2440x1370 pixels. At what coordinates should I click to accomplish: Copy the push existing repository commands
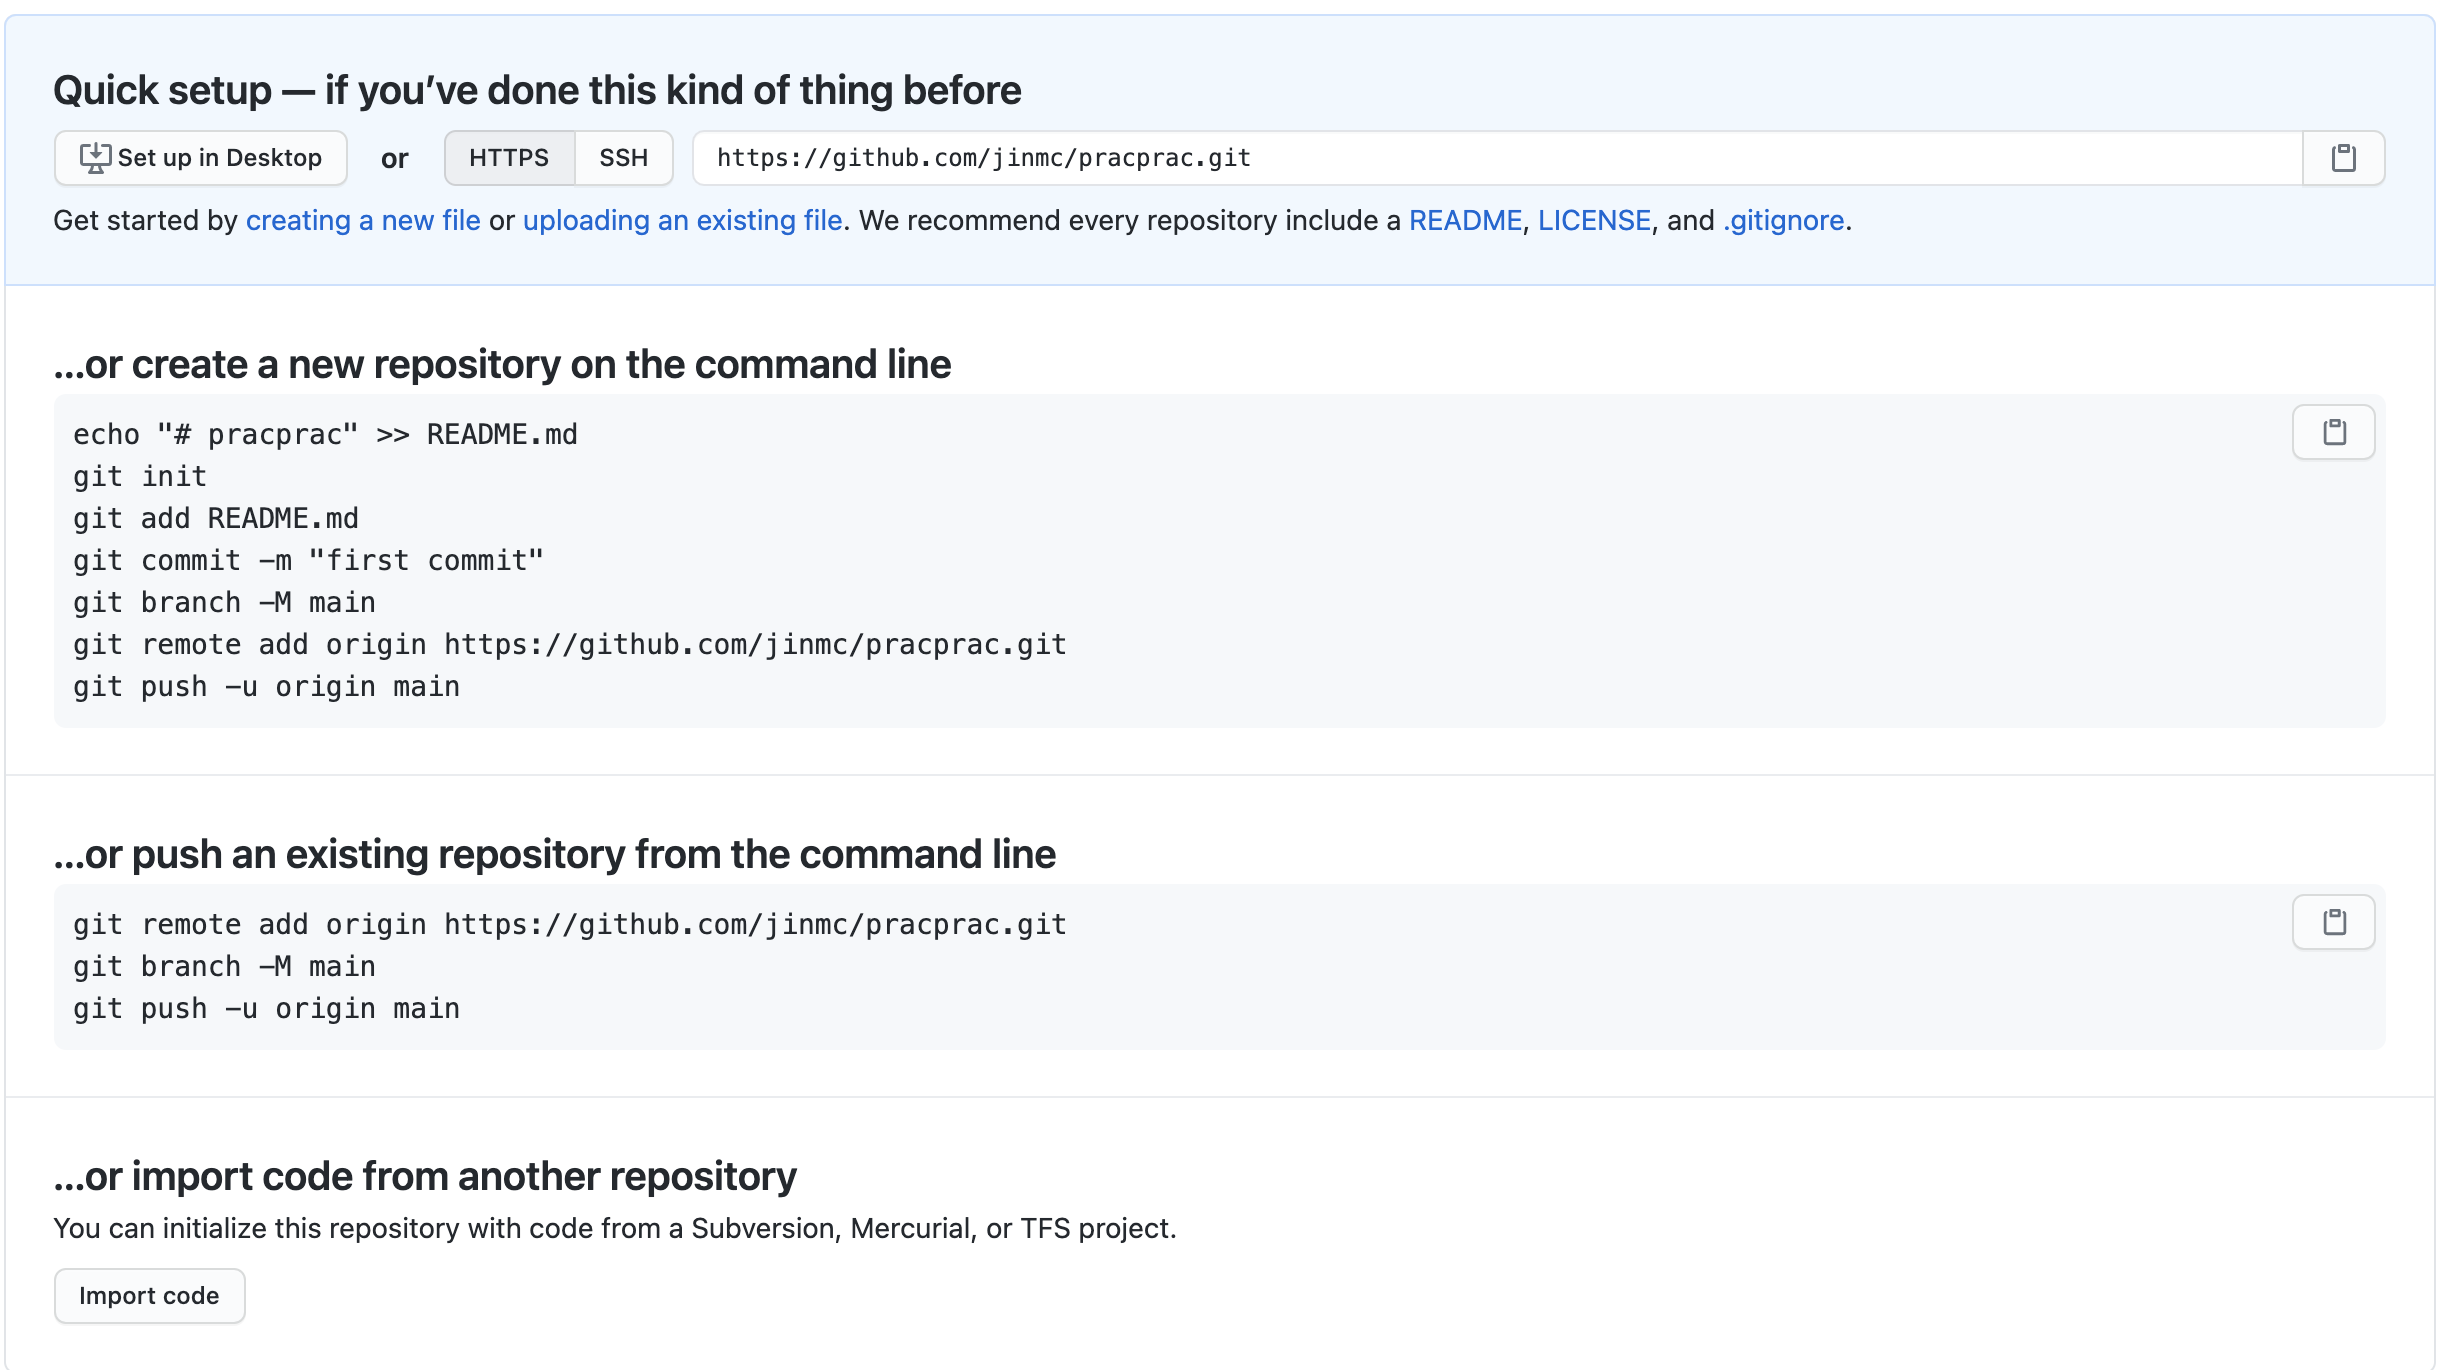[x=2333, y=922]
